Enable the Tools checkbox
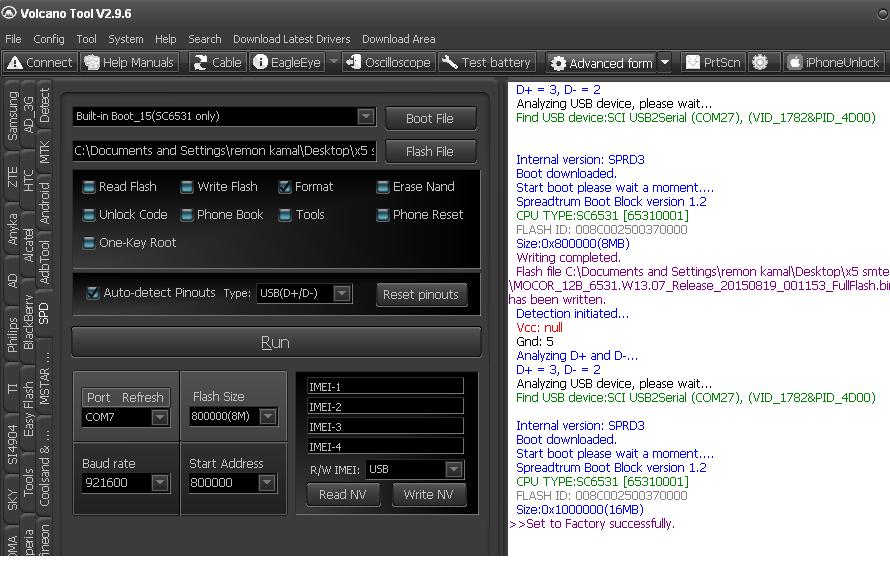The height and width of the screenshot is (572, 890). point(285,214)
